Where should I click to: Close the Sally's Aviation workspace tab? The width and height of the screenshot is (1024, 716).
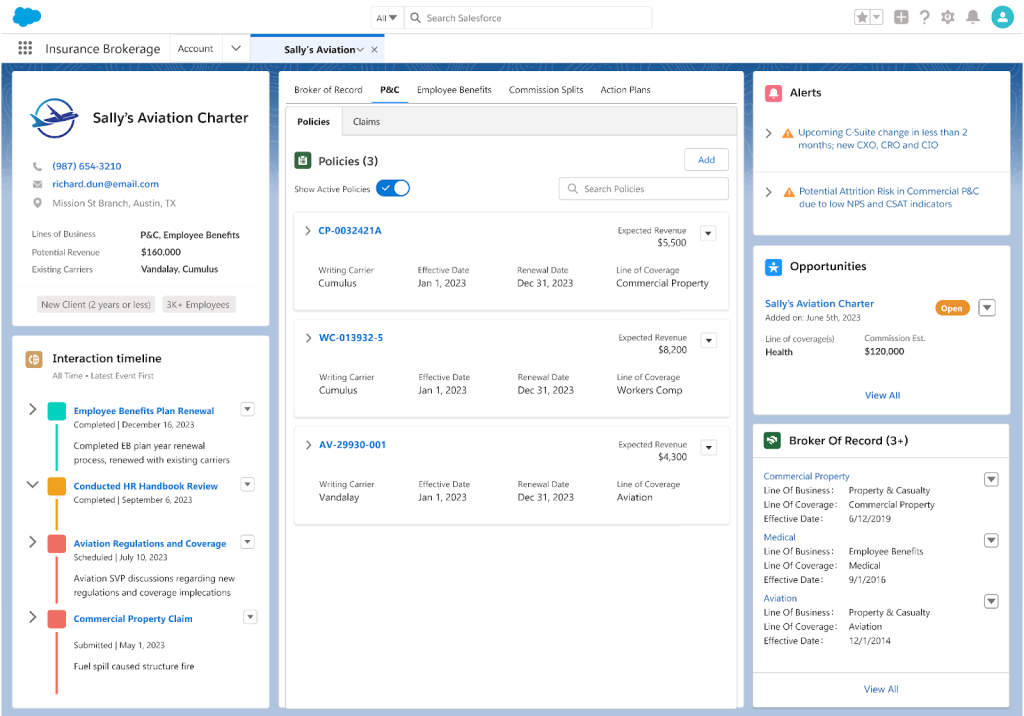(375, 50)
